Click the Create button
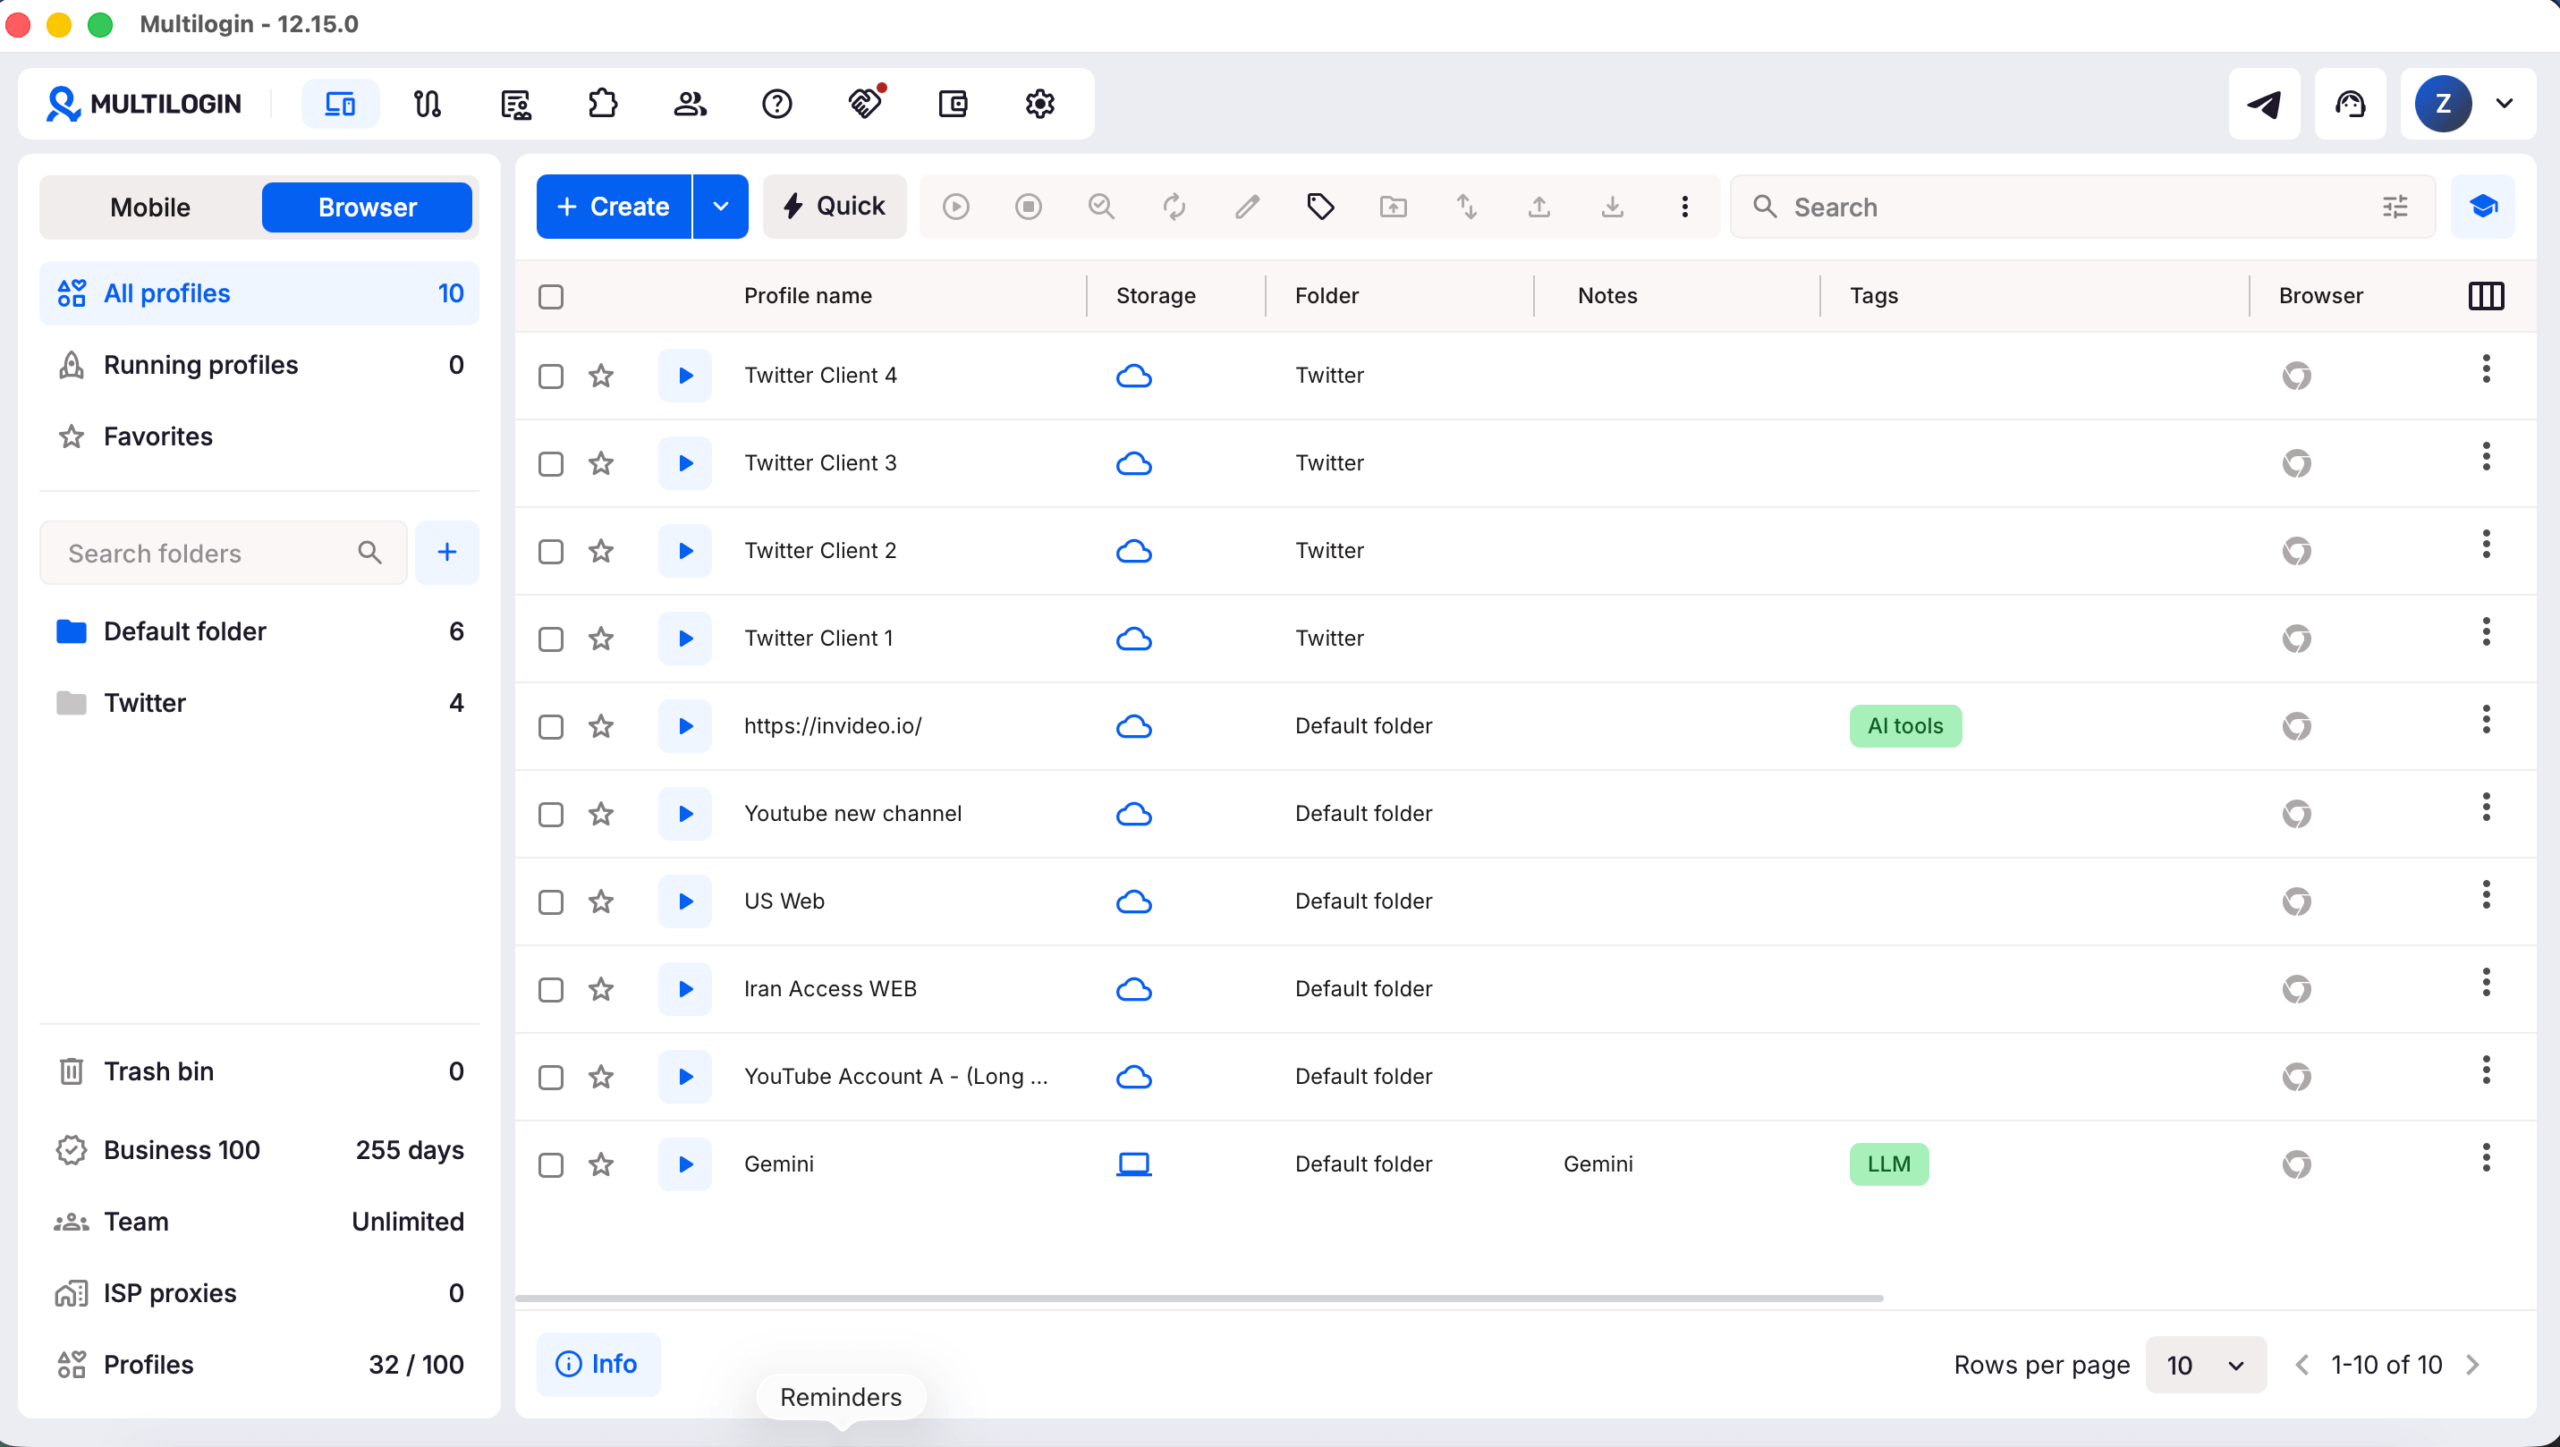This screenshot has height=1447, width=2560. pyautogui.click(x=613, y=207)
